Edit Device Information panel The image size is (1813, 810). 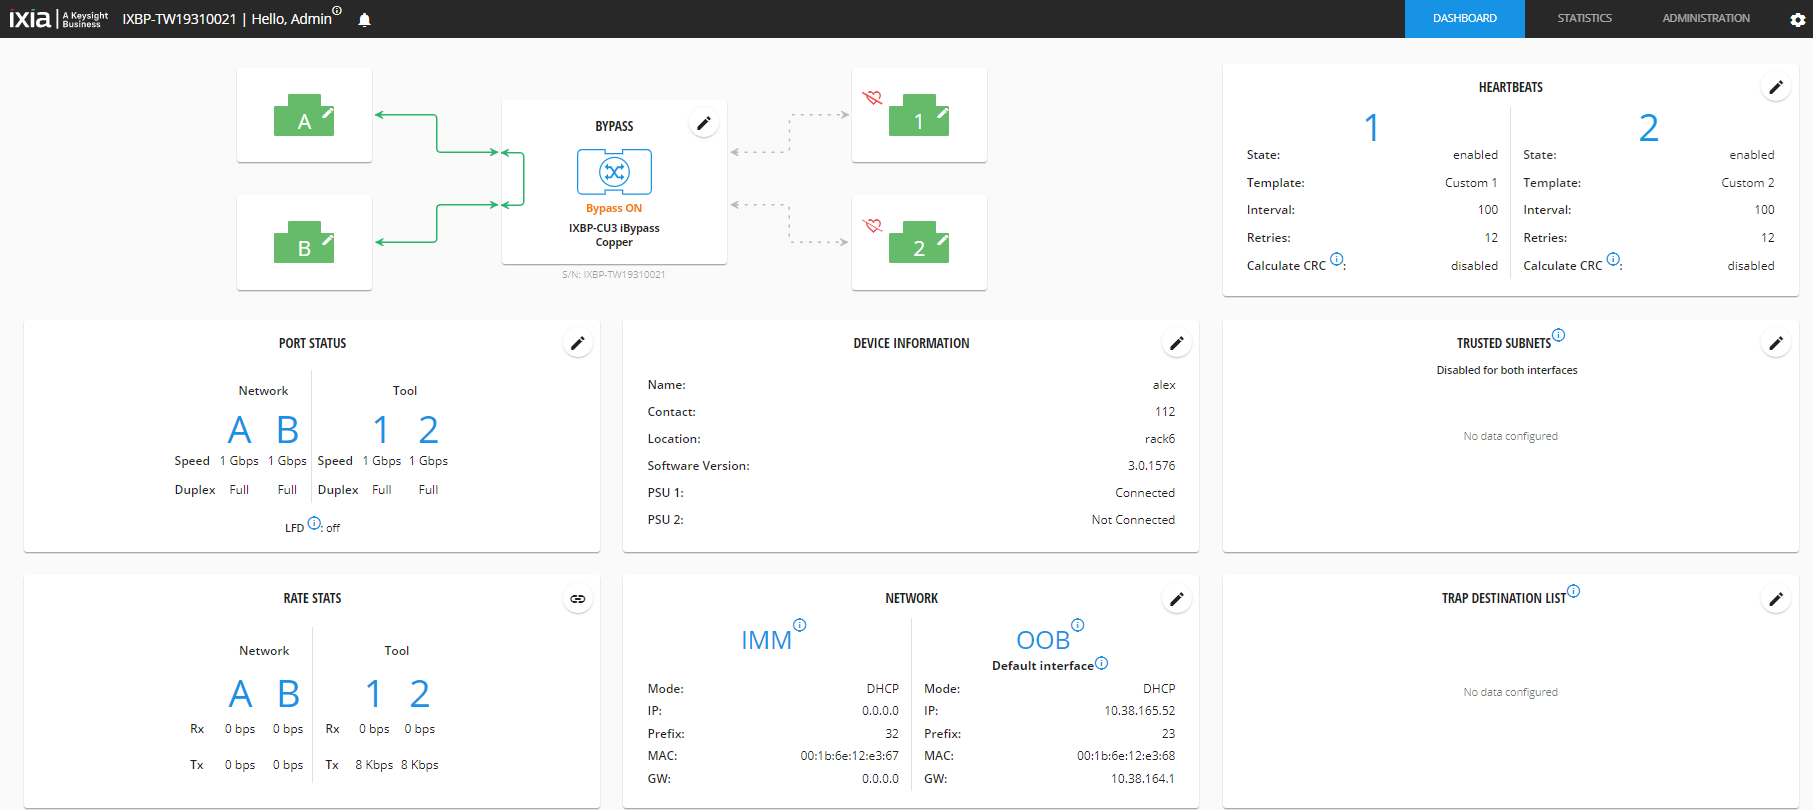click(x=1176, y=344)
